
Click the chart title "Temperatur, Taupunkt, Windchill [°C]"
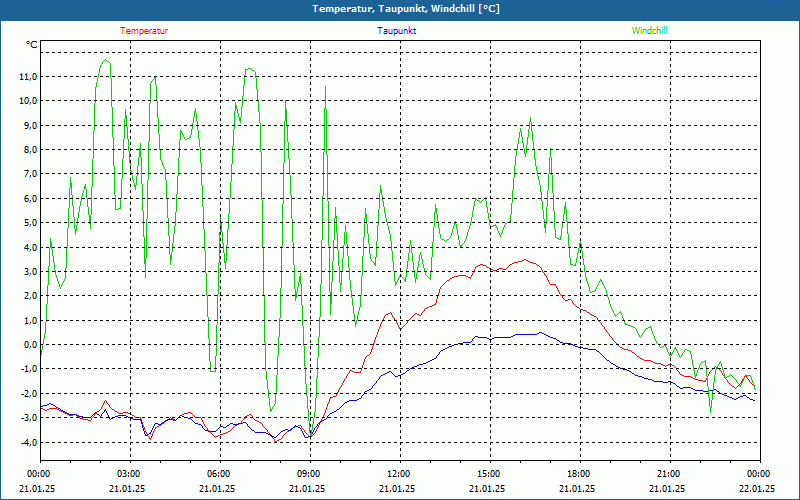pyautogui.click(x=406, y=9)
